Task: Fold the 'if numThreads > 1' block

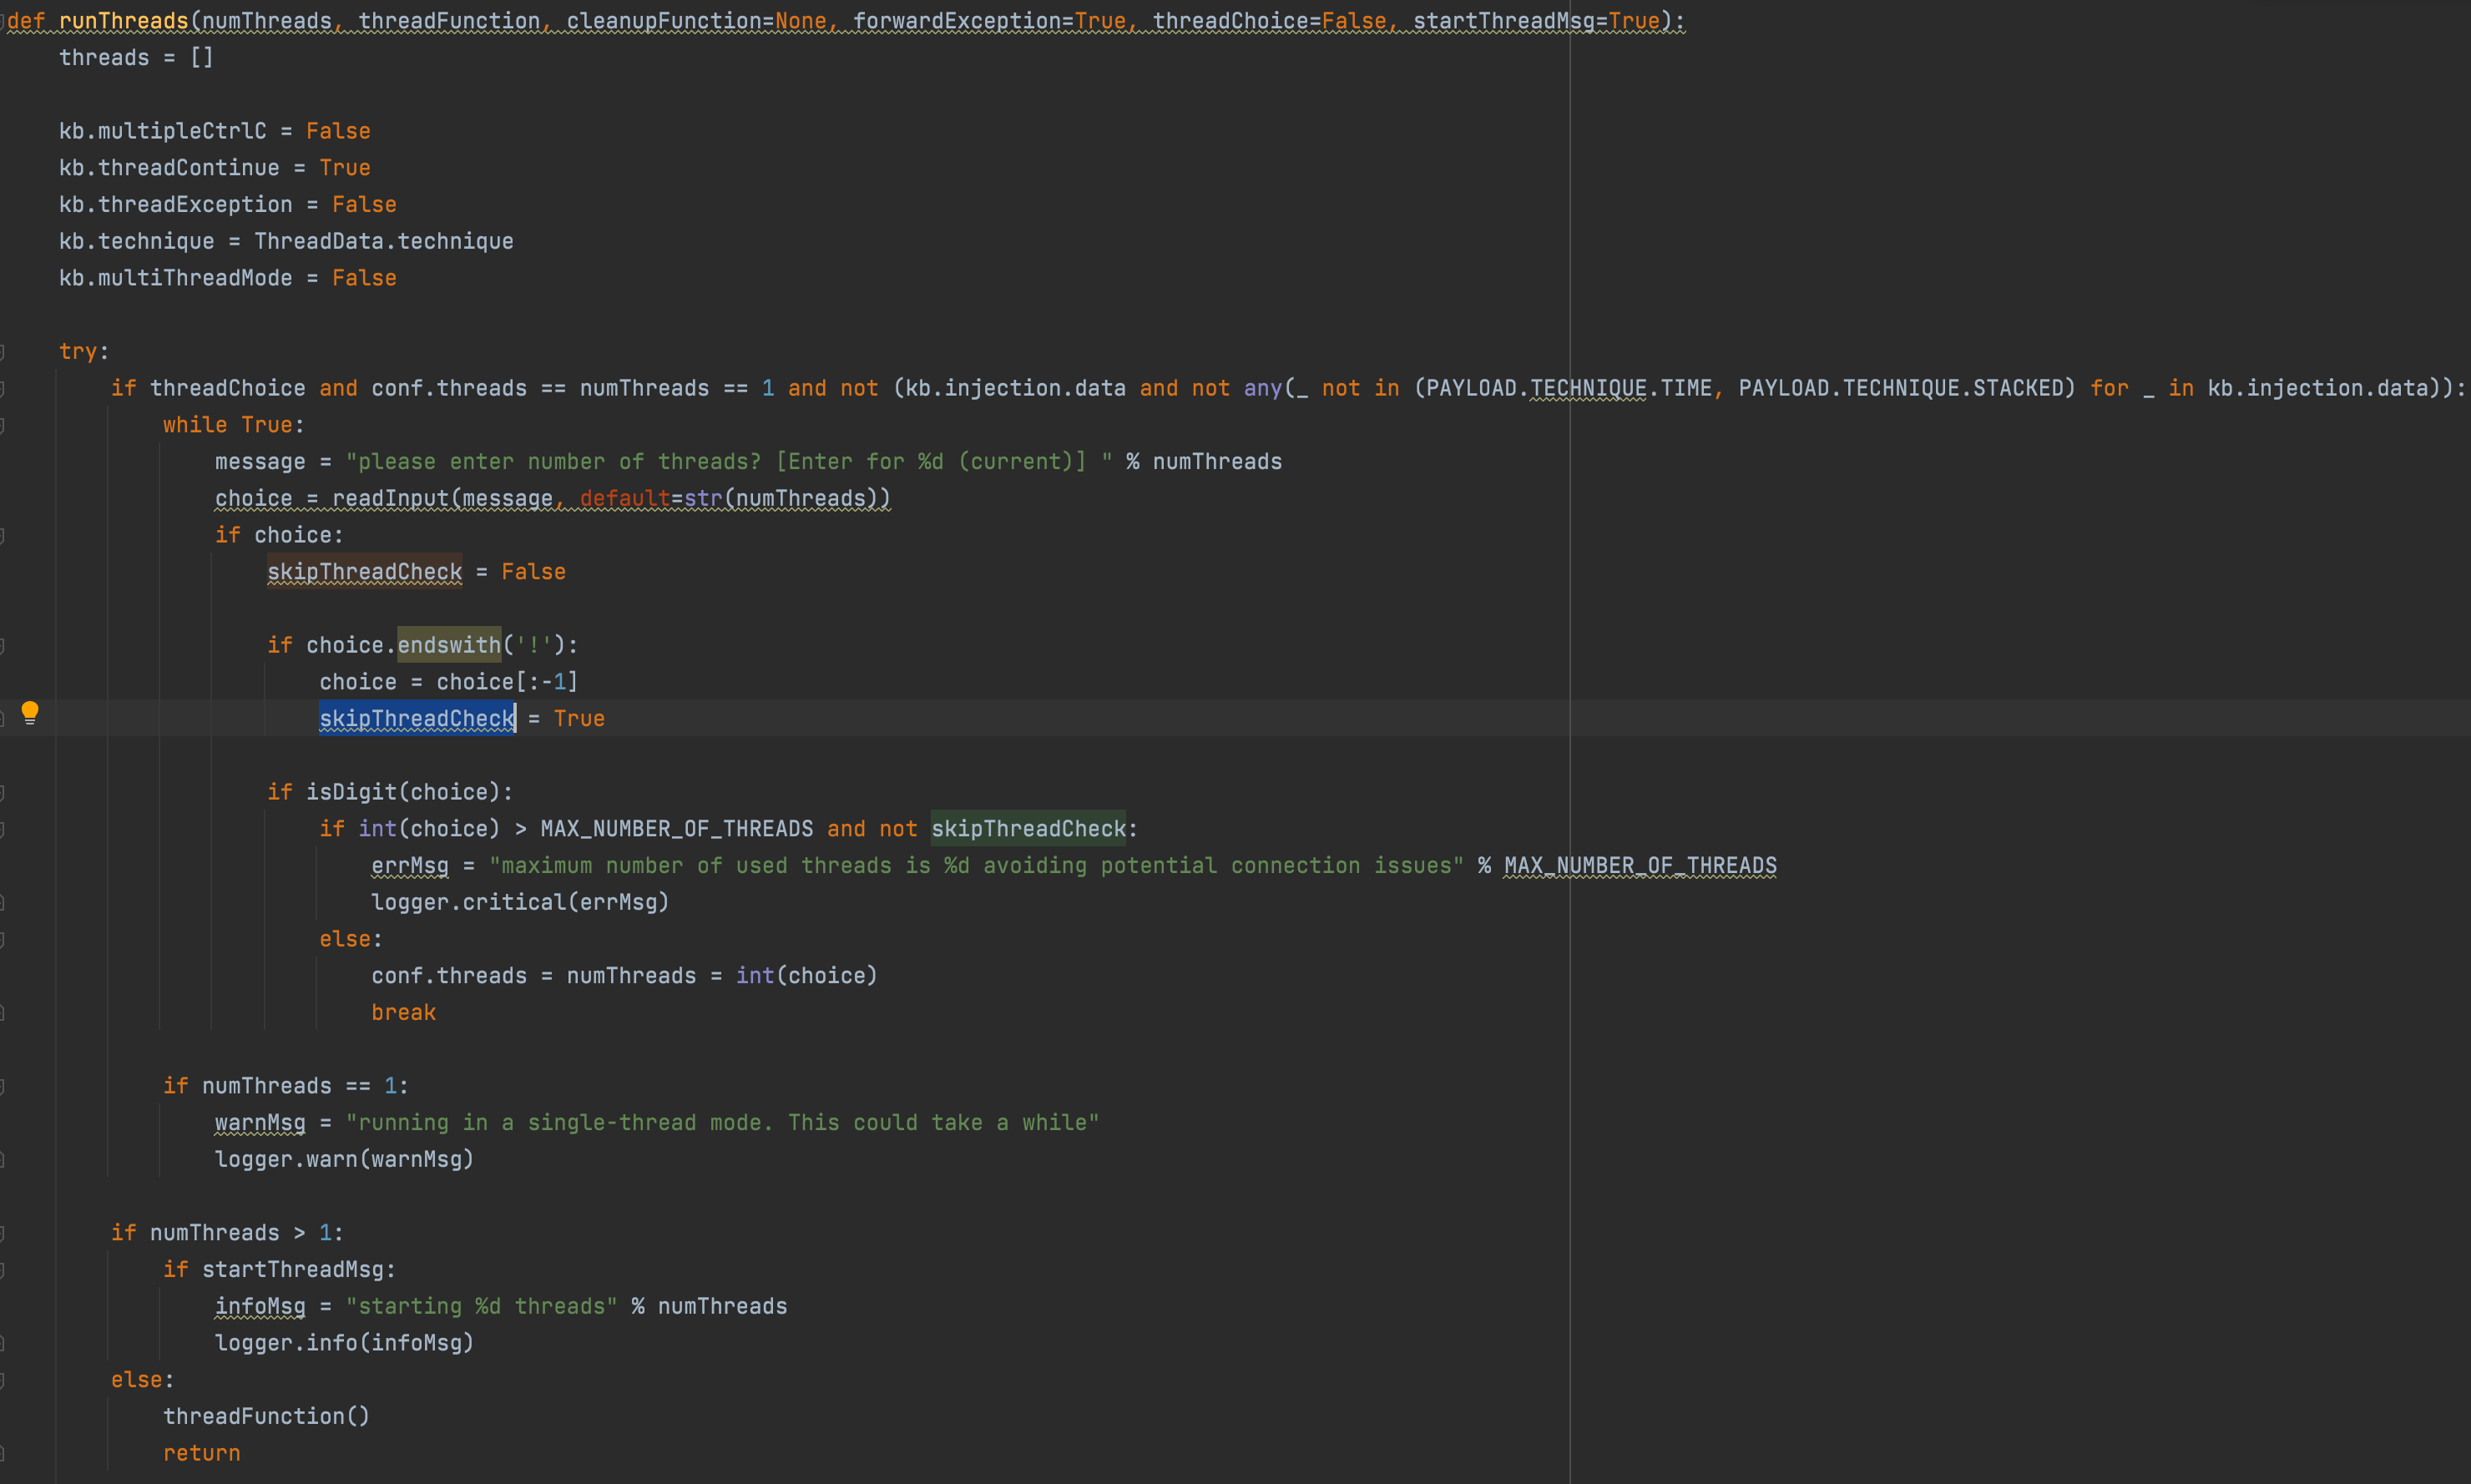Action: pos(3,1233)
